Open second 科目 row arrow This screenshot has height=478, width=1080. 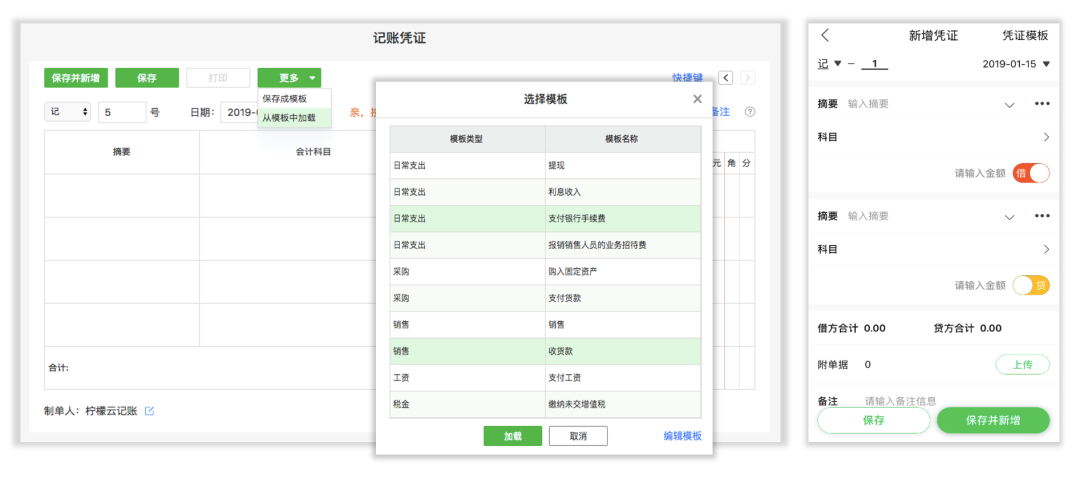[1046, 249]
